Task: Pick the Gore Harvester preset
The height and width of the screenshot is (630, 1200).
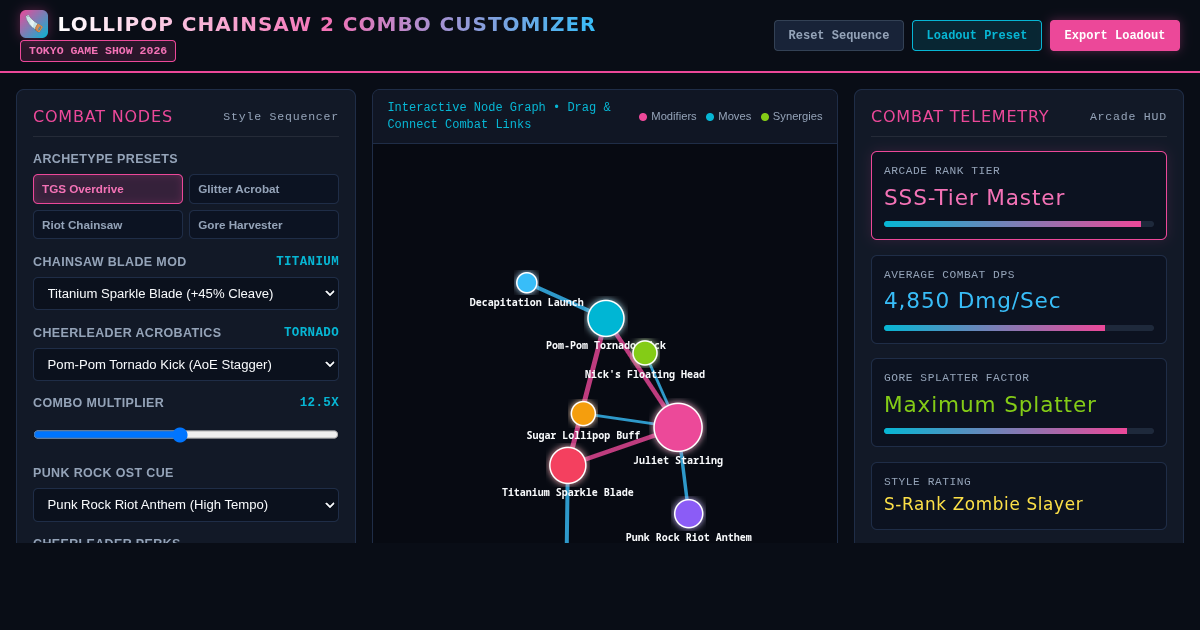Action: (x=264, y=225)
